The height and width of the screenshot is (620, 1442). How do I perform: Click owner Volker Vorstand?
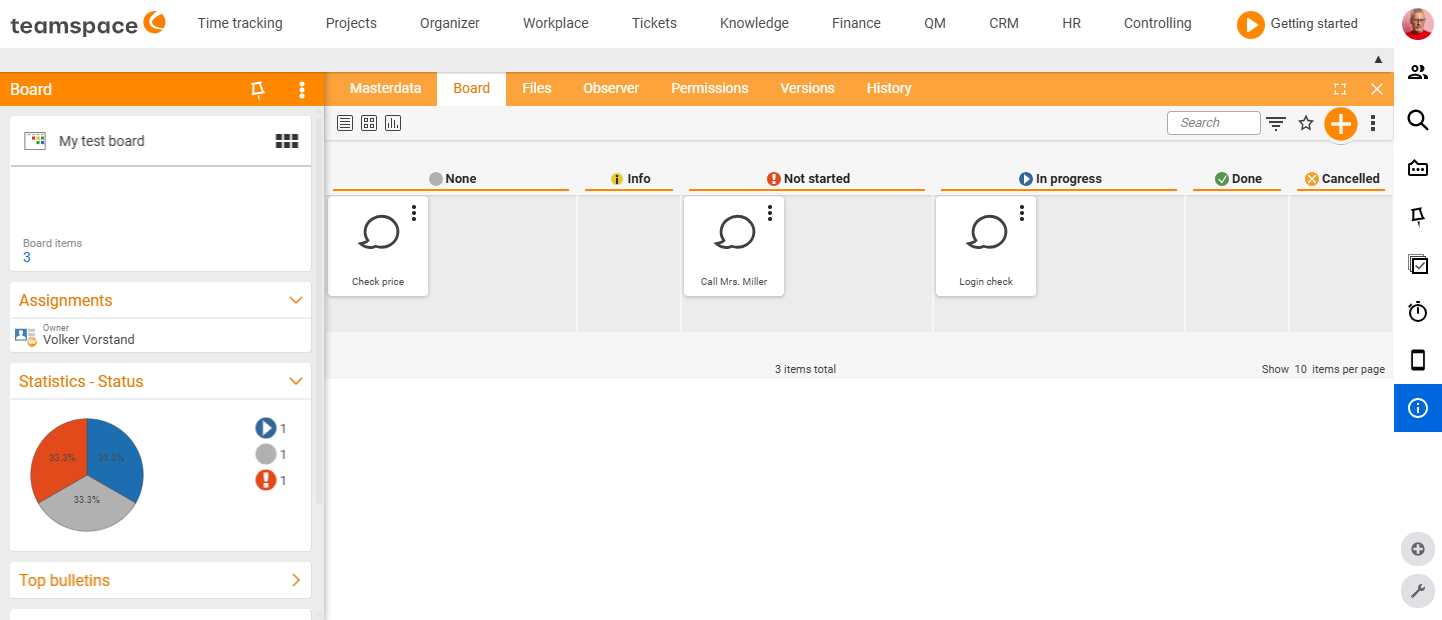[88, 339]
